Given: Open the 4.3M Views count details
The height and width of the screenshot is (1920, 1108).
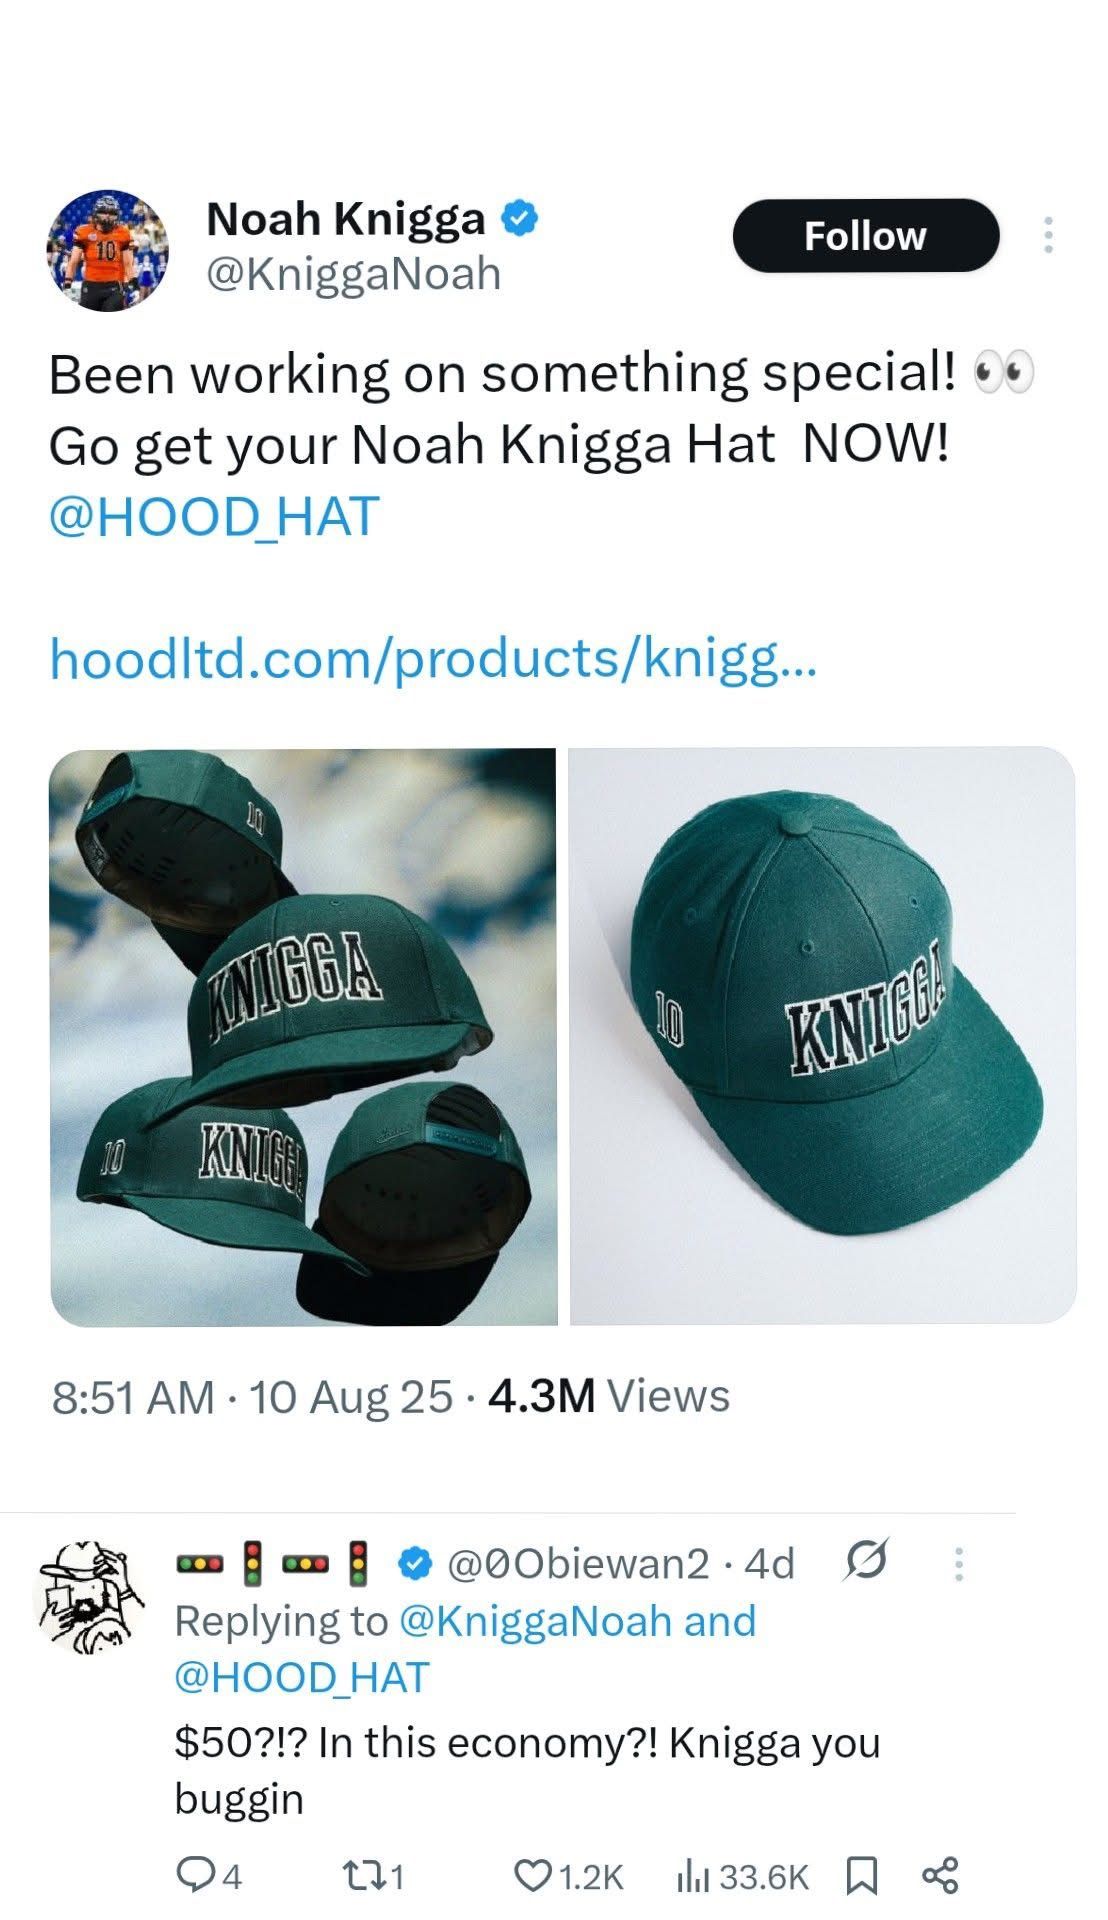Looking at the screenshot, I should (x=609, y=1396).
